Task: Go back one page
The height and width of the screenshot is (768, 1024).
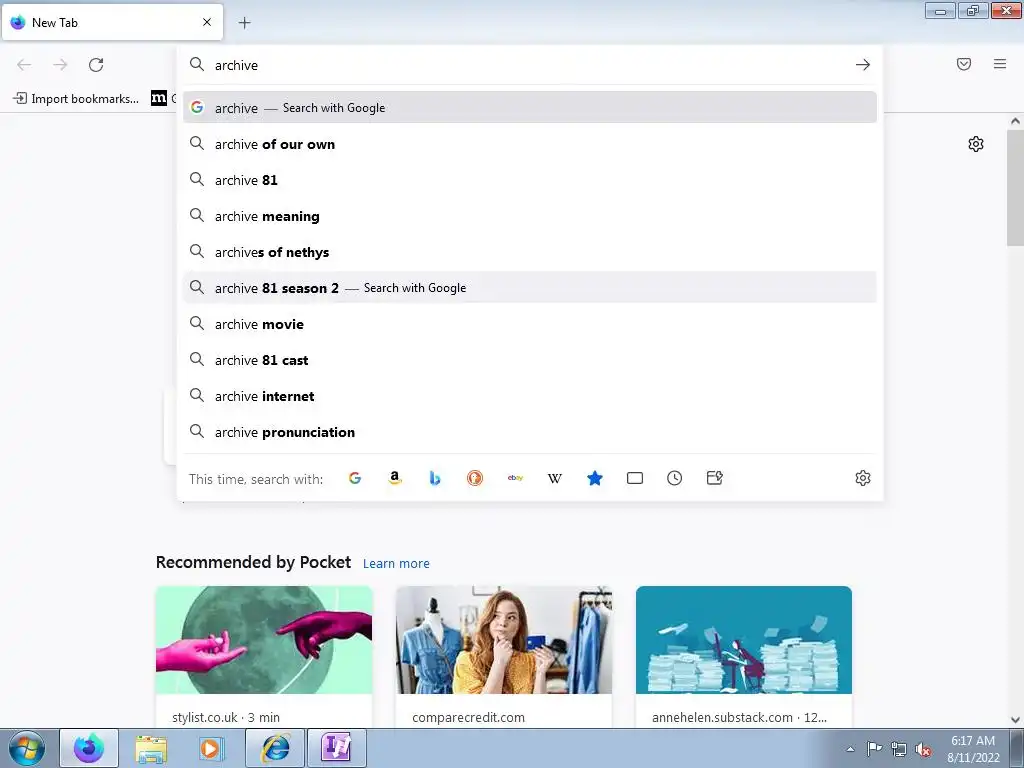Action: pyautogui.click(x=24, y=65)
